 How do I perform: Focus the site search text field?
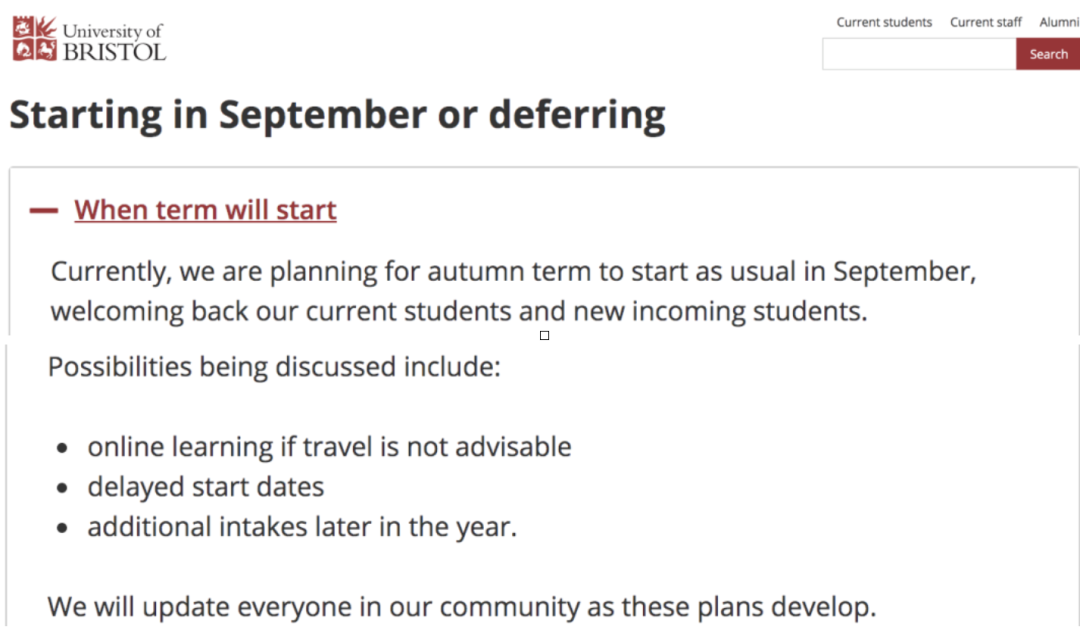[918, 54]
